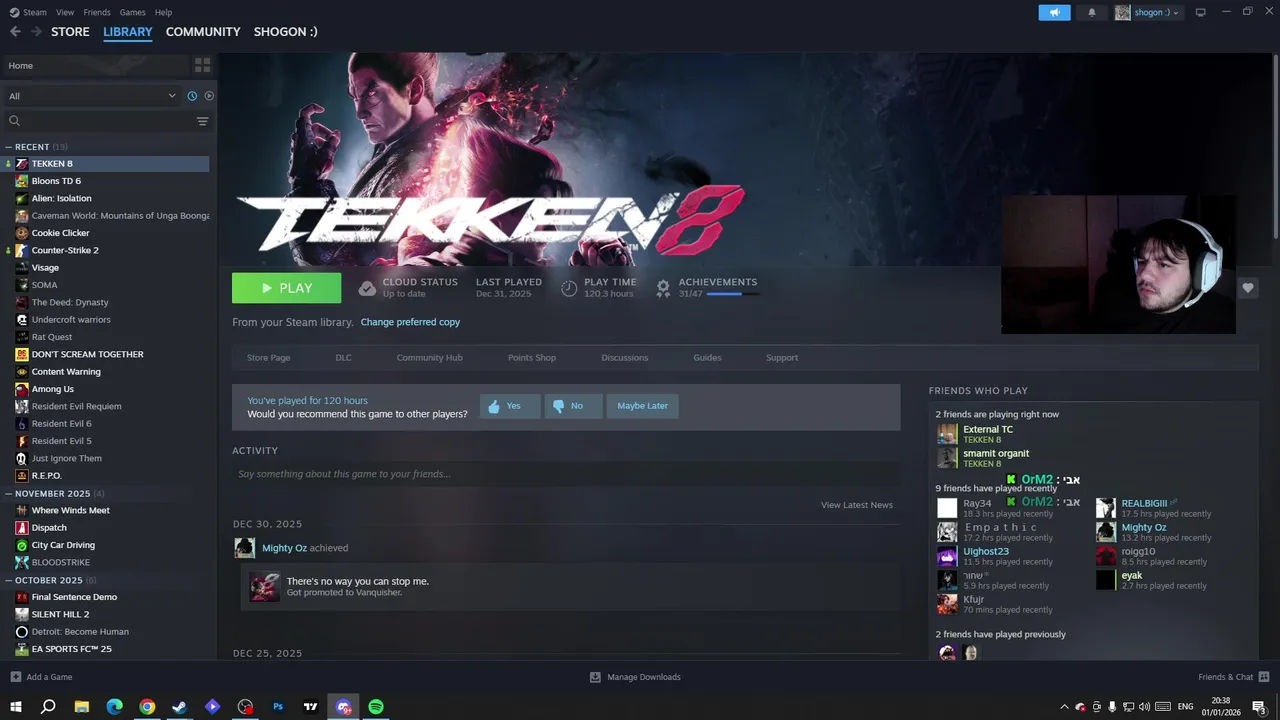This screenshot has height=720, width=1280.
Task: Open the Games menu
Action: [132, 12]
